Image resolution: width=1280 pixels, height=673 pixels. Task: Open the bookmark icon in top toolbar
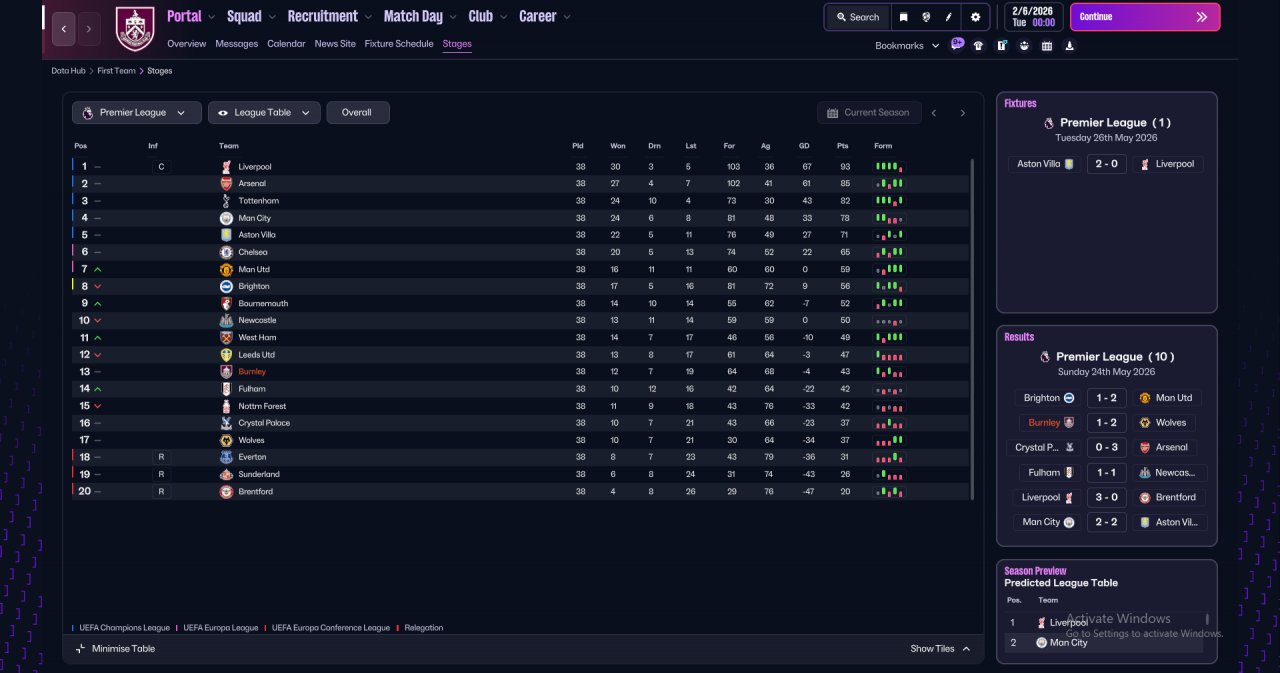[904, 17]
